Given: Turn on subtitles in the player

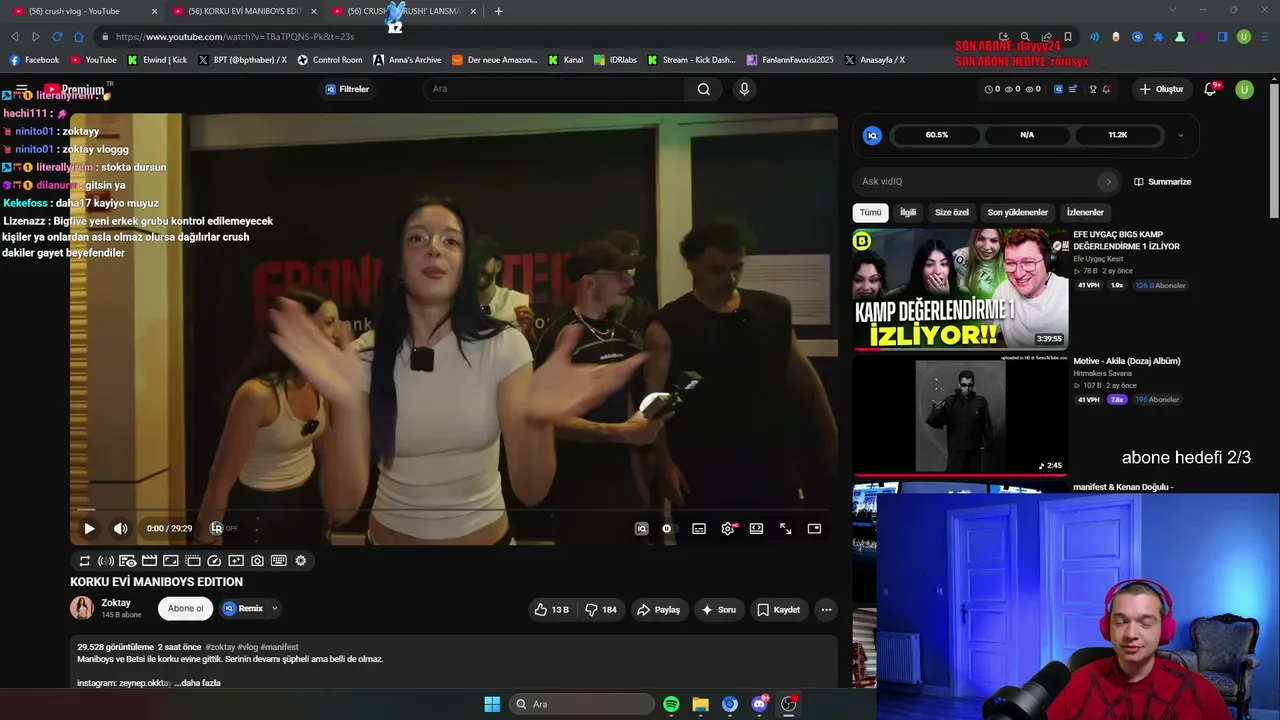Looking at the screenshot, I should tap(699, 529).
